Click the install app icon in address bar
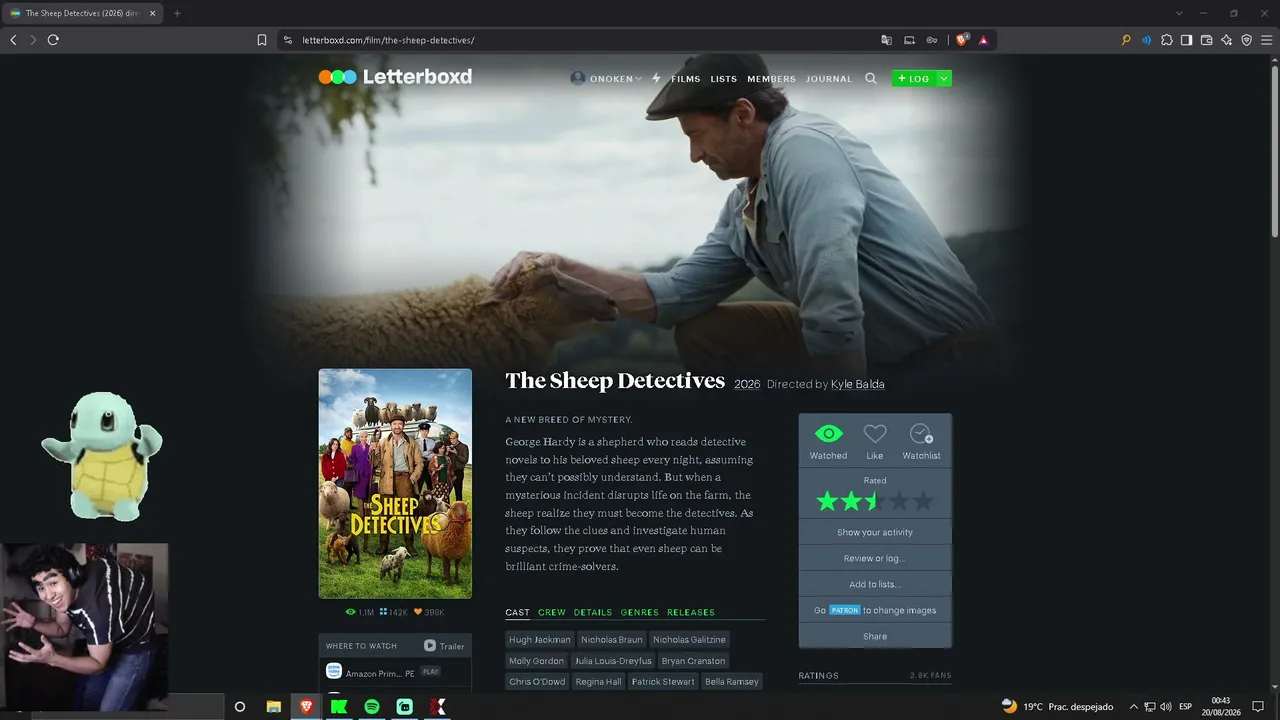 [909, 40]
